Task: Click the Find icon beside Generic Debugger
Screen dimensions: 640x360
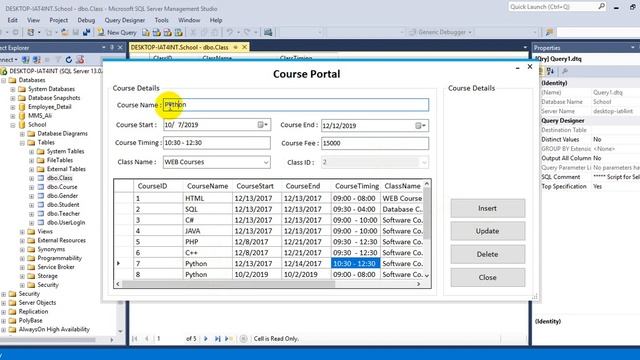Action: pyautogui.click(x=549, y=32)
